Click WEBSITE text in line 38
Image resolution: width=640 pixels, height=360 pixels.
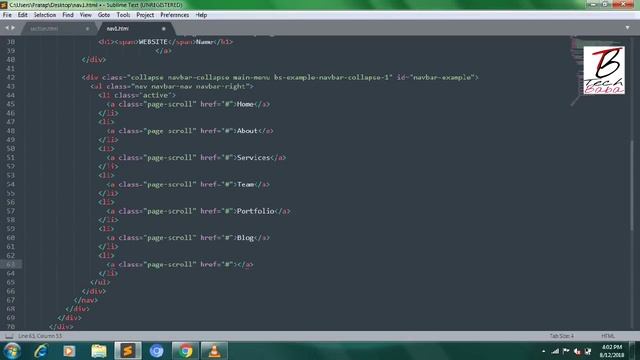click(x=153, y=42)
